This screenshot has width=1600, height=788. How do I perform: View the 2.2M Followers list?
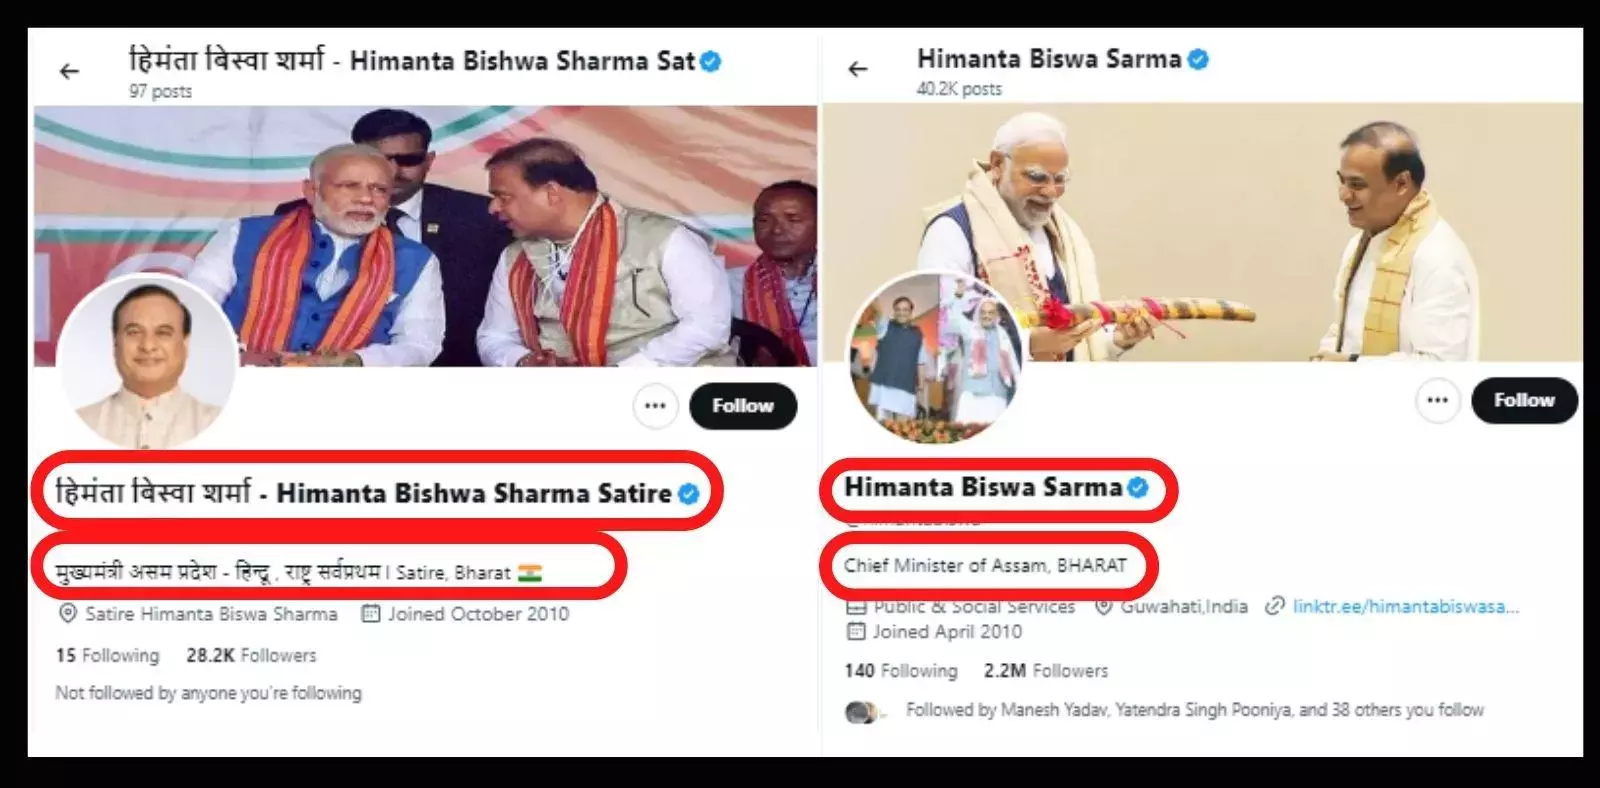1045,670
